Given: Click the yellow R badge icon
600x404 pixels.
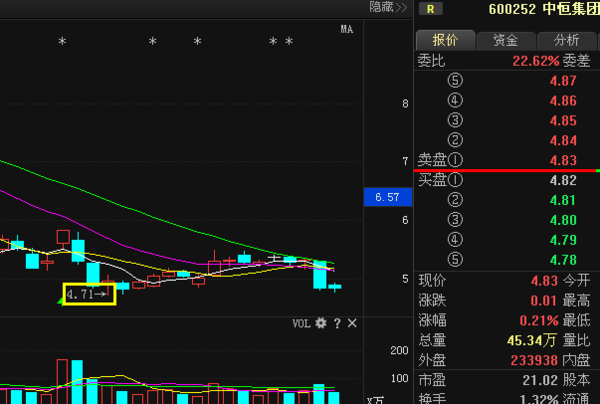Looking at the screenshot, I should point(430,9).
